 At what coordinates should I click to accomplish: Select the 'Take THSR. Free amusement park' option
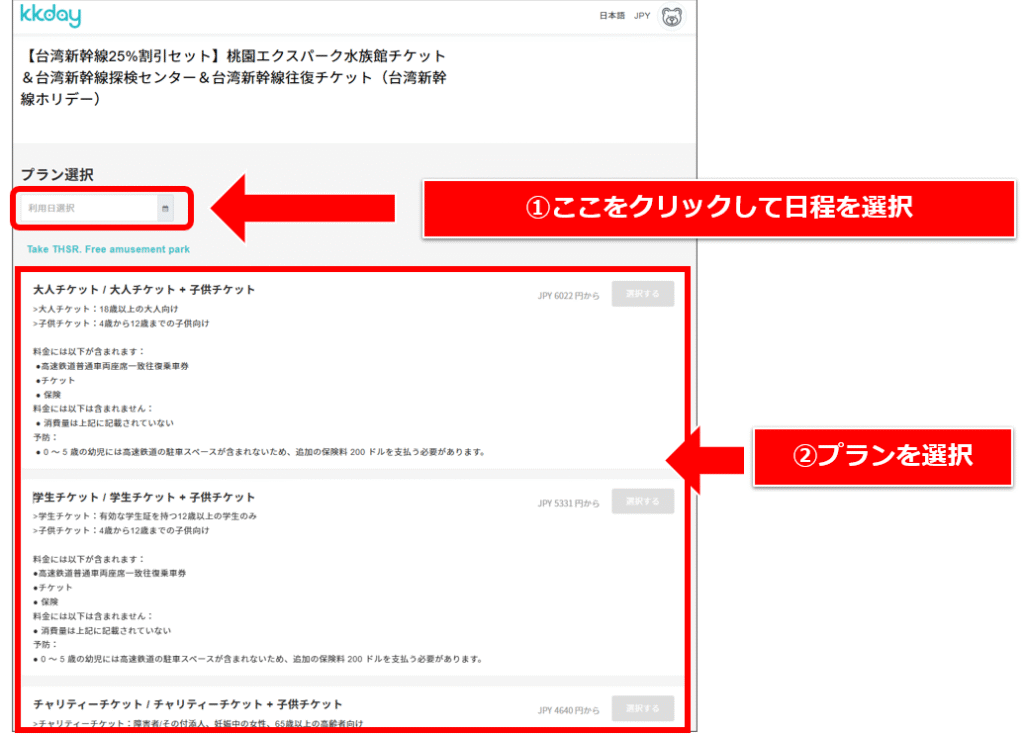pyautogui.click(x=108, y=250)
